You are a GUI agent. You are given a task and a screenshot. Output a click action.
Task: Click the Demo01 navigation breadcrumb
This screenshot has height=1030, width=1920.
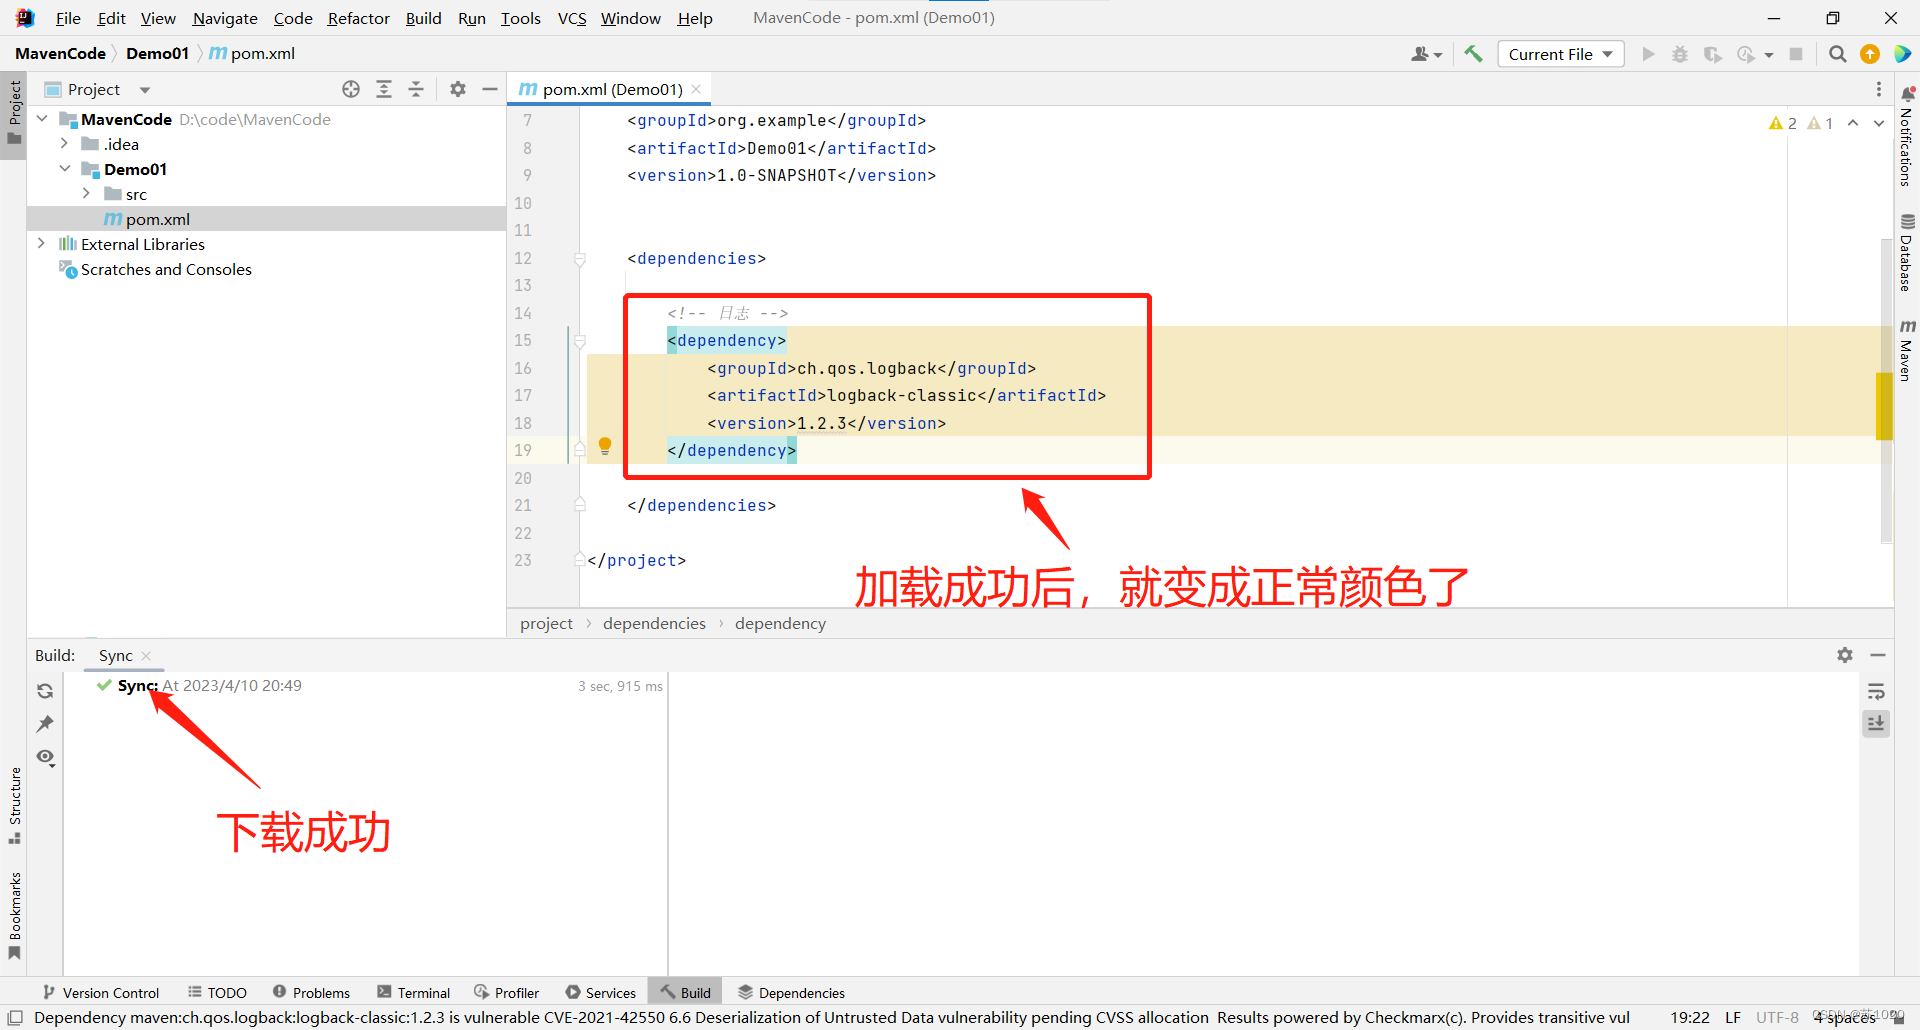coord(157,54)
